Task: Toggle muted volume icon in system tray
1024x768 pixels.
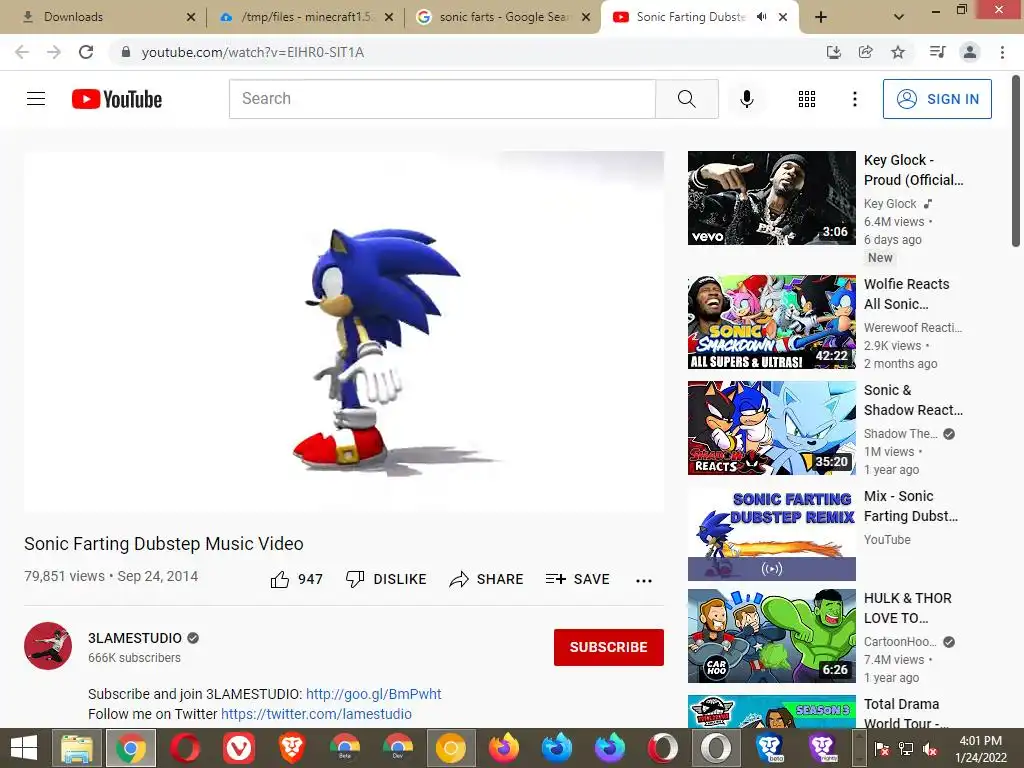Action: tap(930, 748)
